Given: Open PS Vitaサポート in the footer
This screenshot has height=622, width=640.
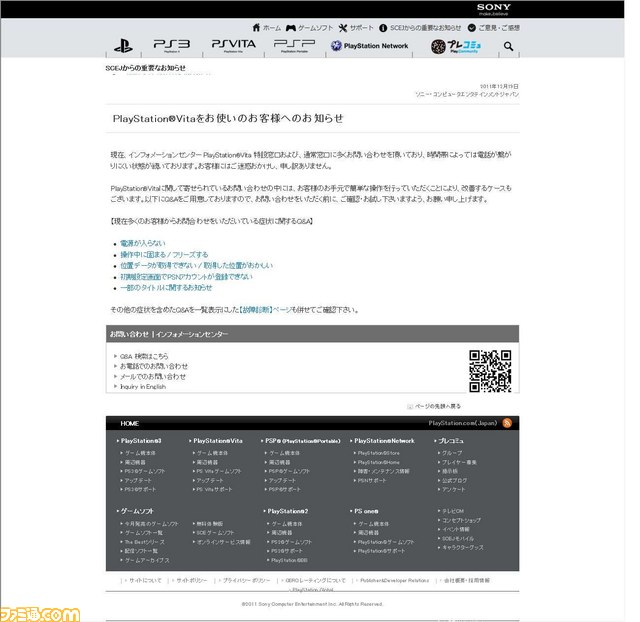Looking at the screenshot, I should coord(214,489).
